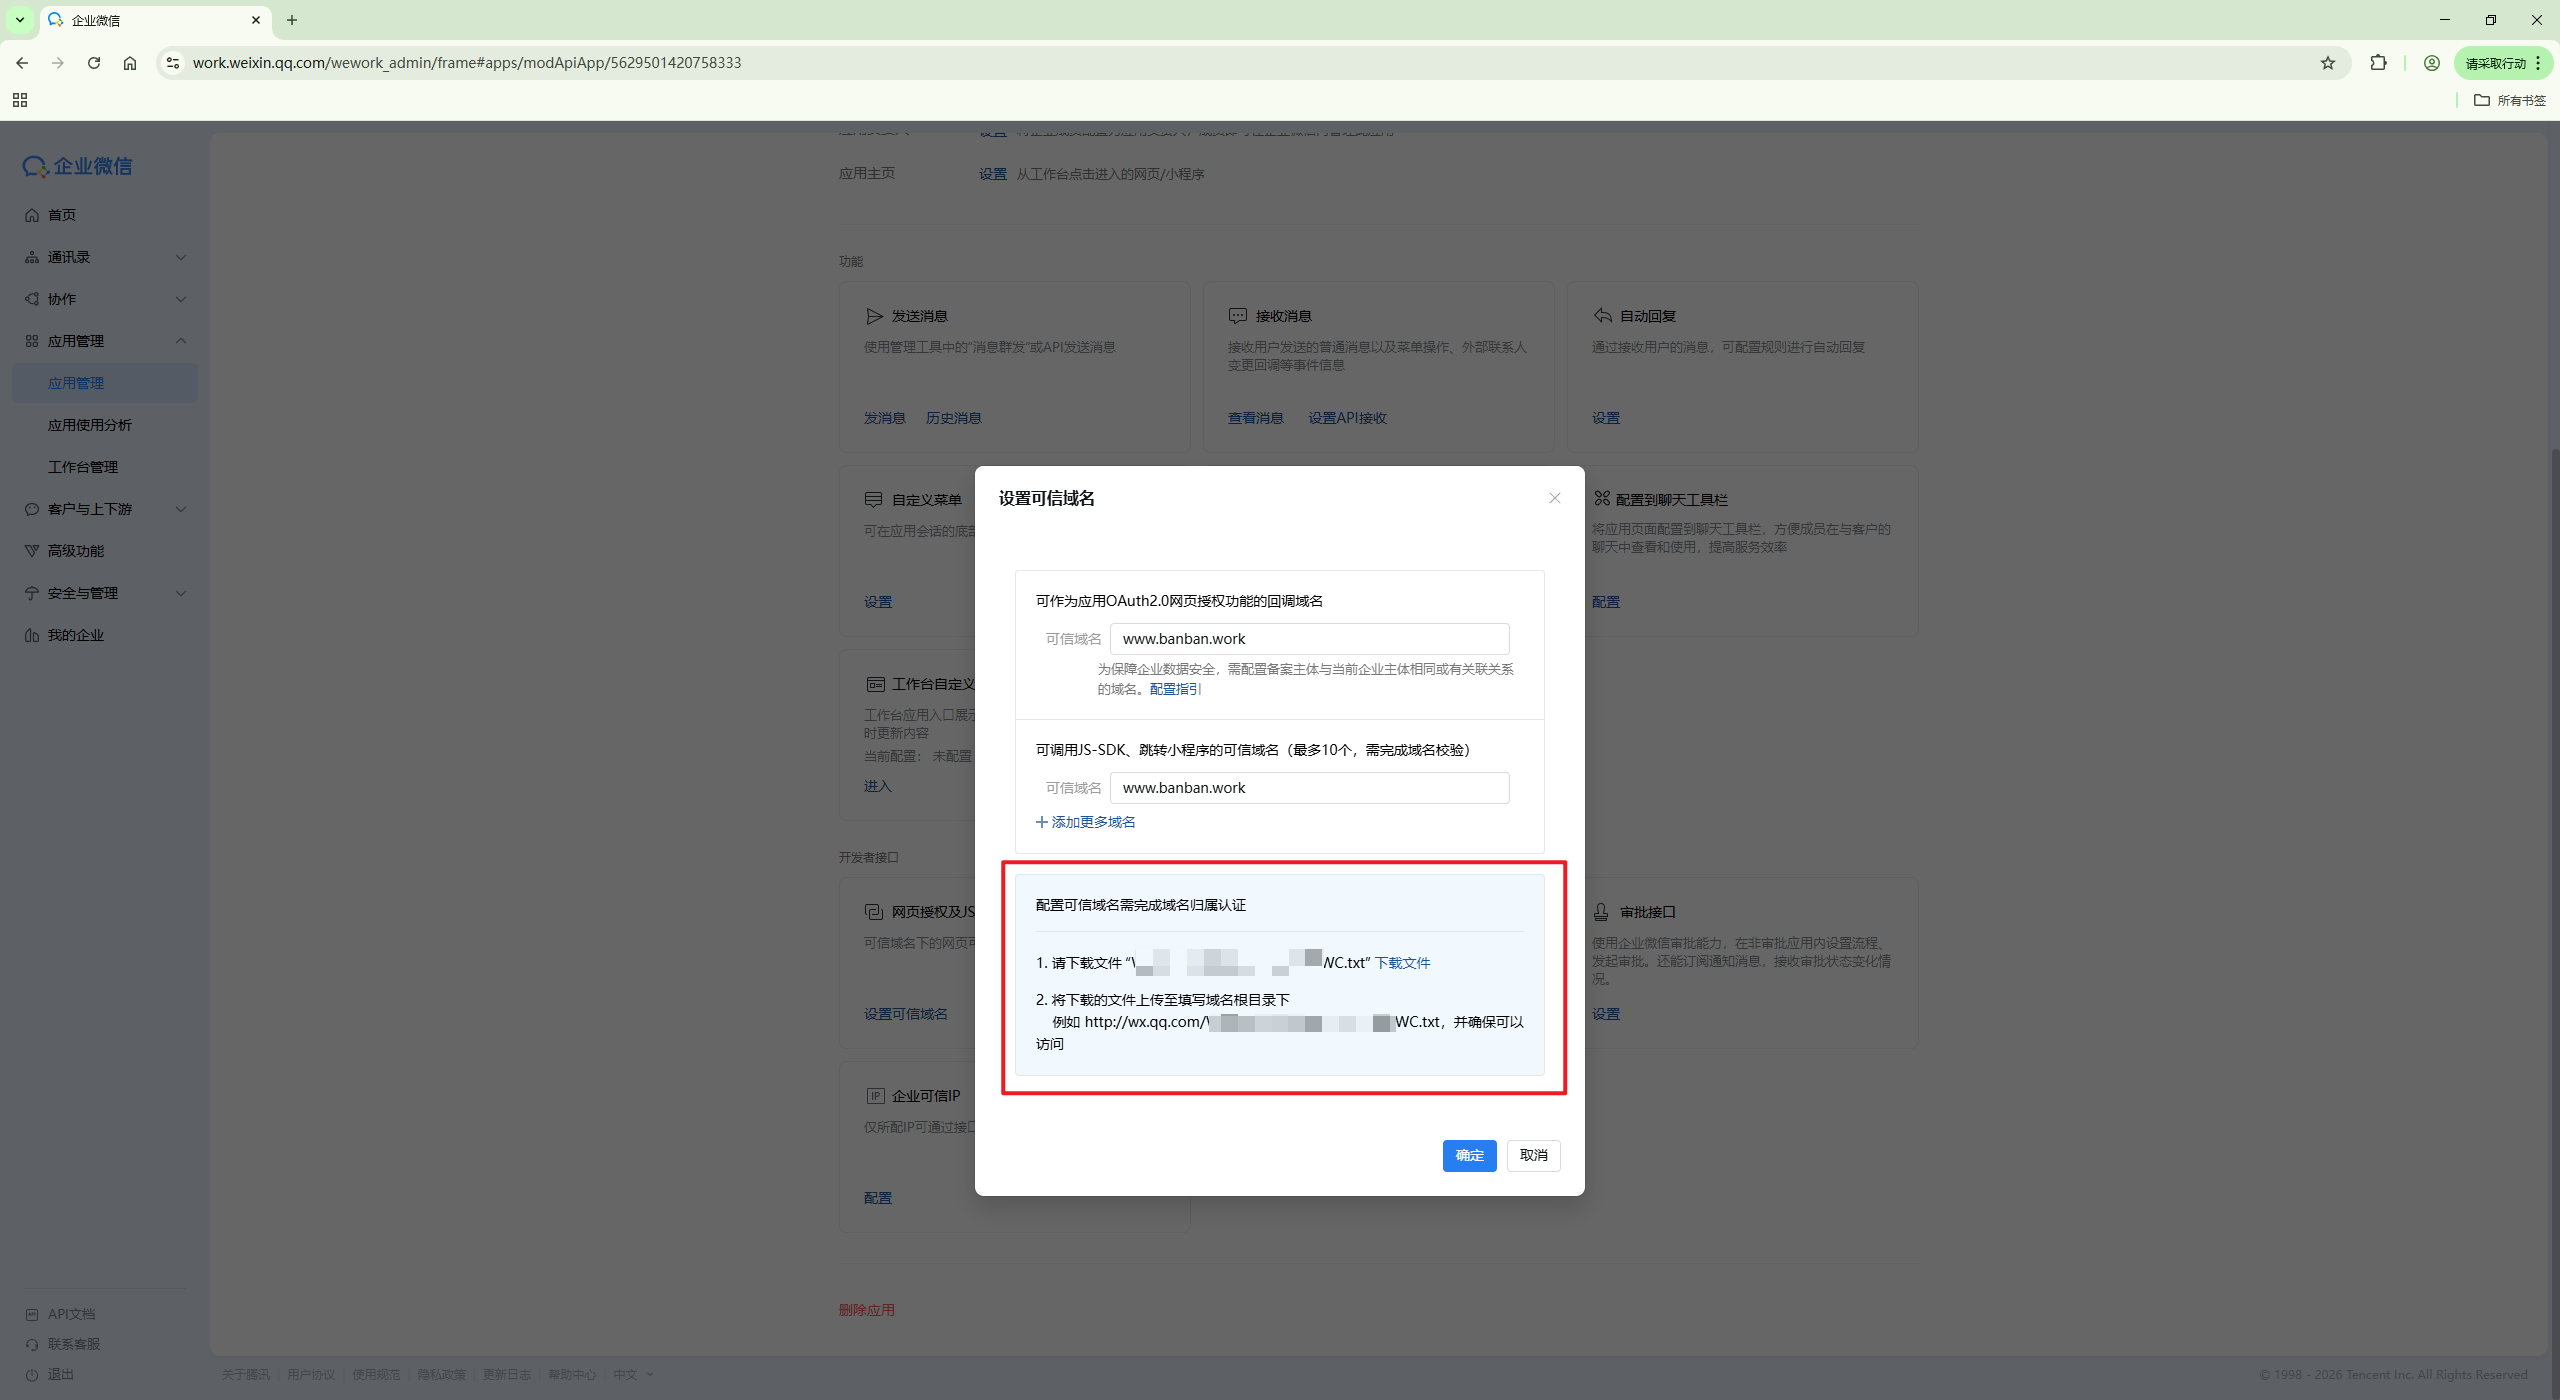Open the browser profile icon
The height and width of the screenshot is (1400, 2560).
pyautogui.click(x=2432, y=63)
